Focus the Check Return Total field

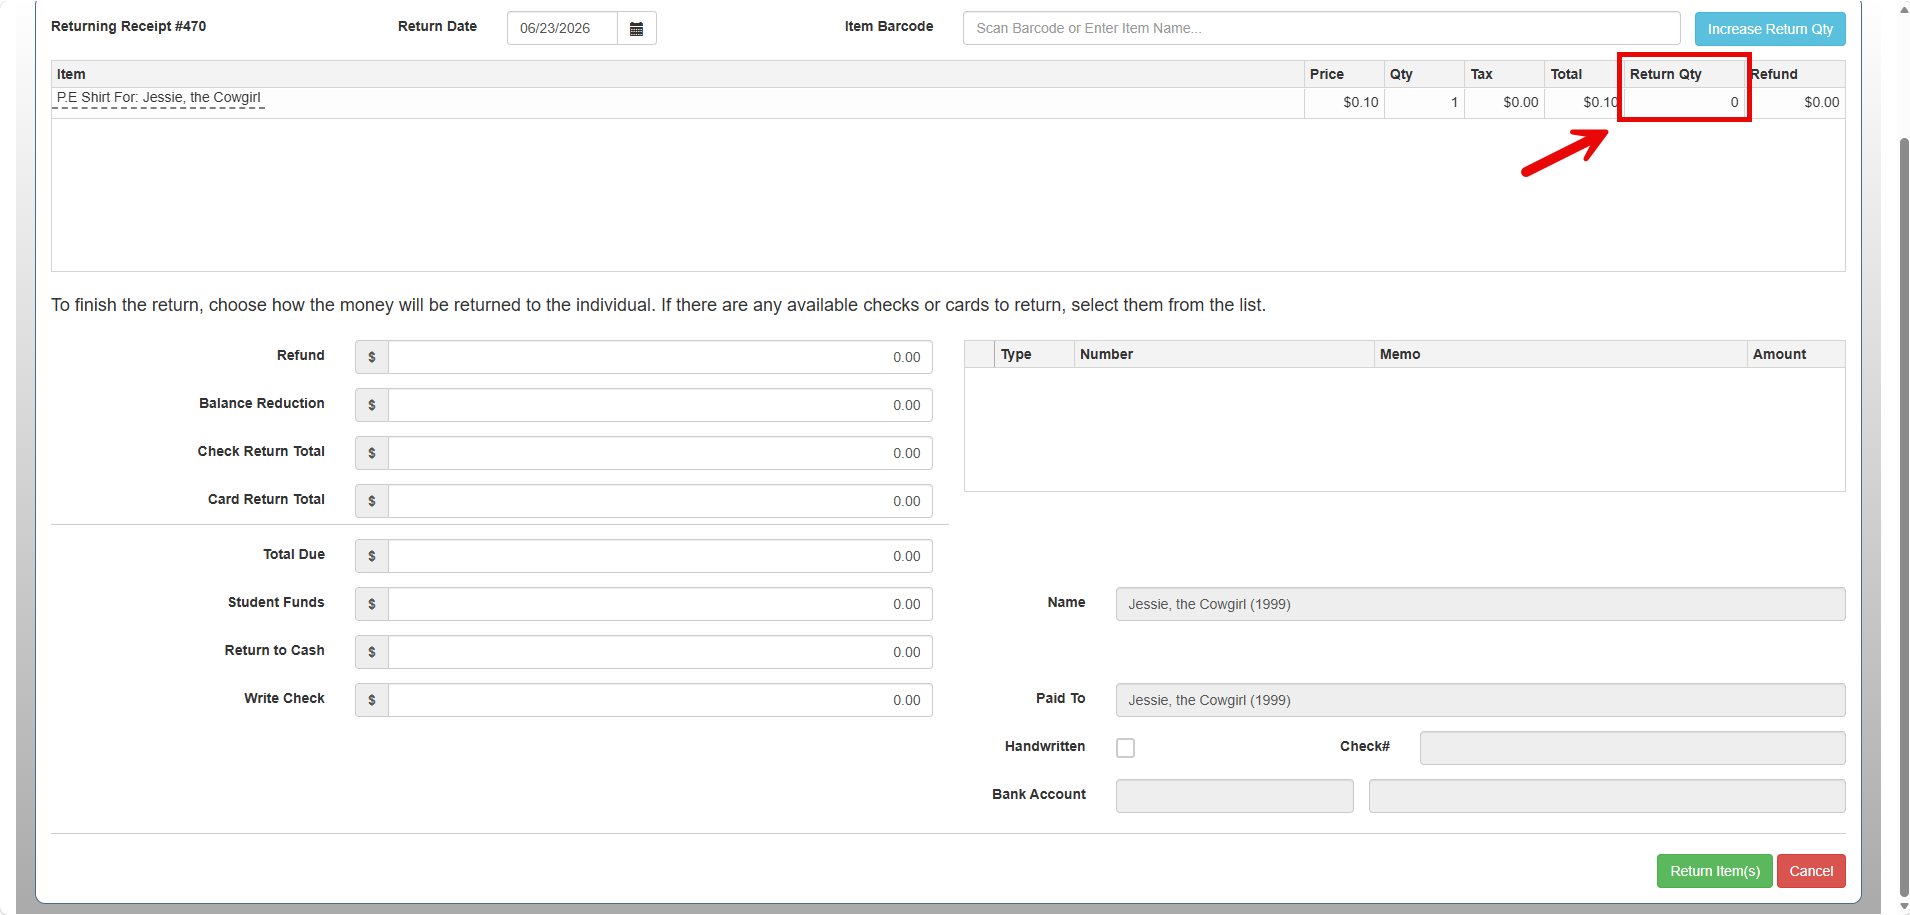660,453
